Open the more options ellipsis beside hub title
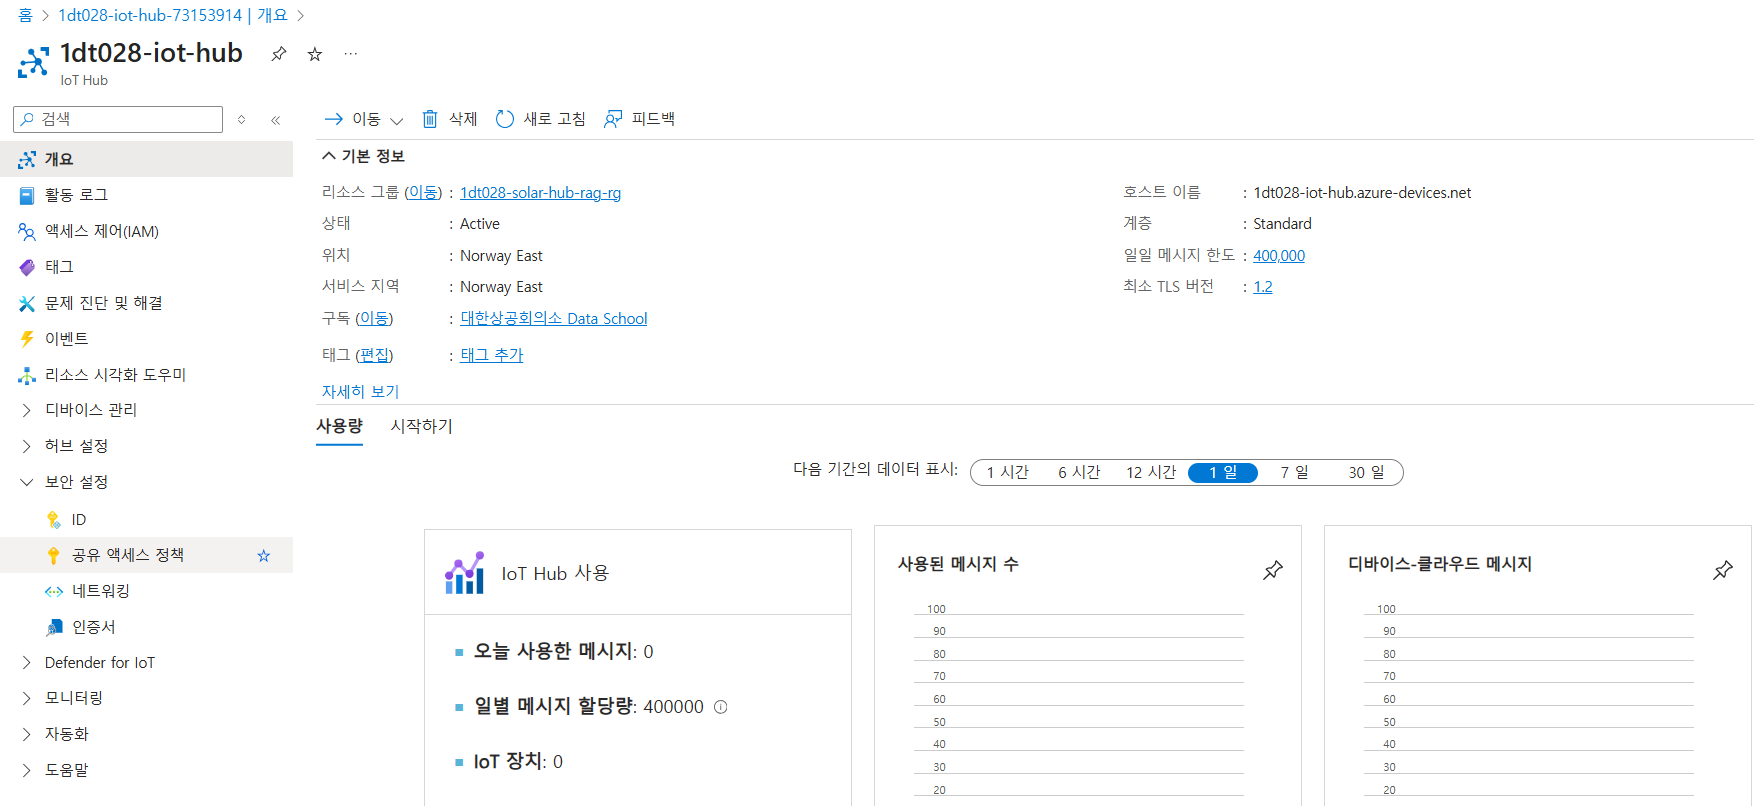Image resolution: width=1754 pixels, height=806 pixels. pyautogui.click(x=351, y=54)
